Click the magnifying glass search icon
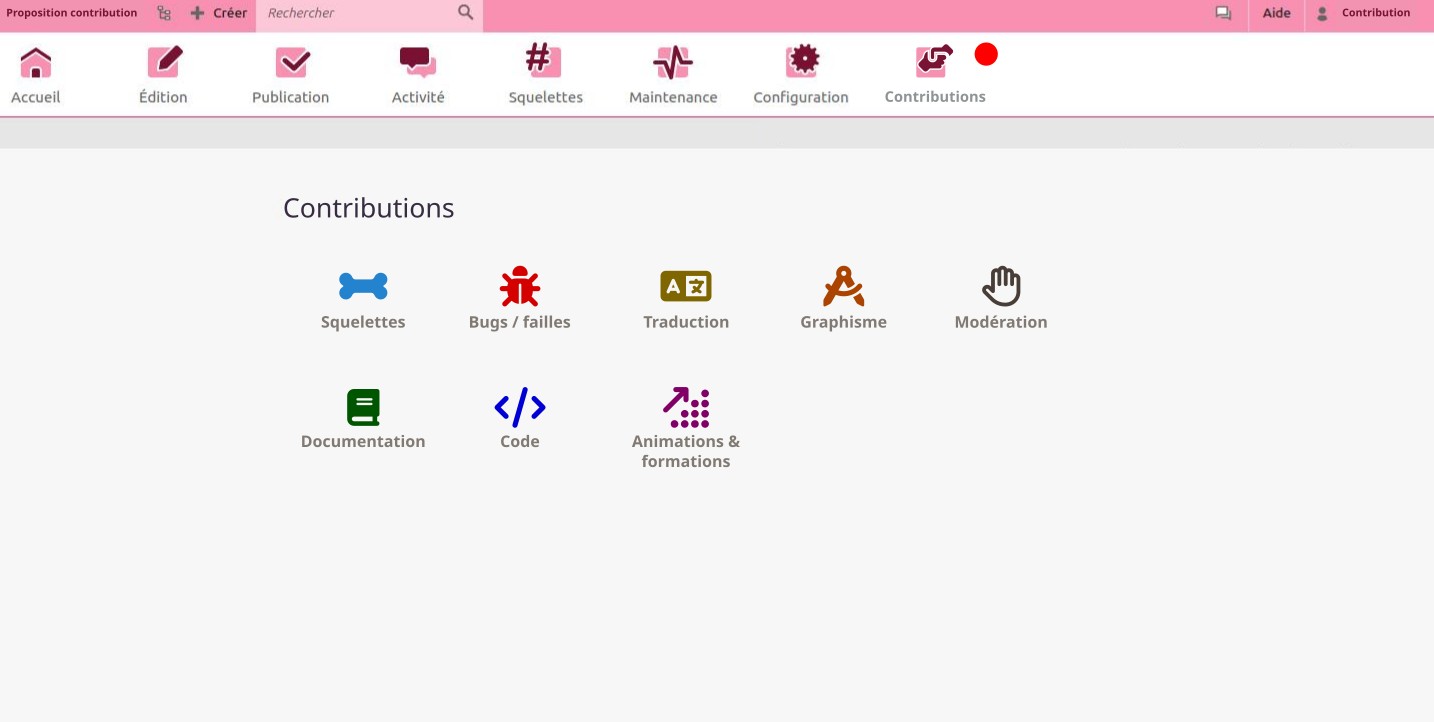This screenshot has width=1434, height=722. click(465, 13)
